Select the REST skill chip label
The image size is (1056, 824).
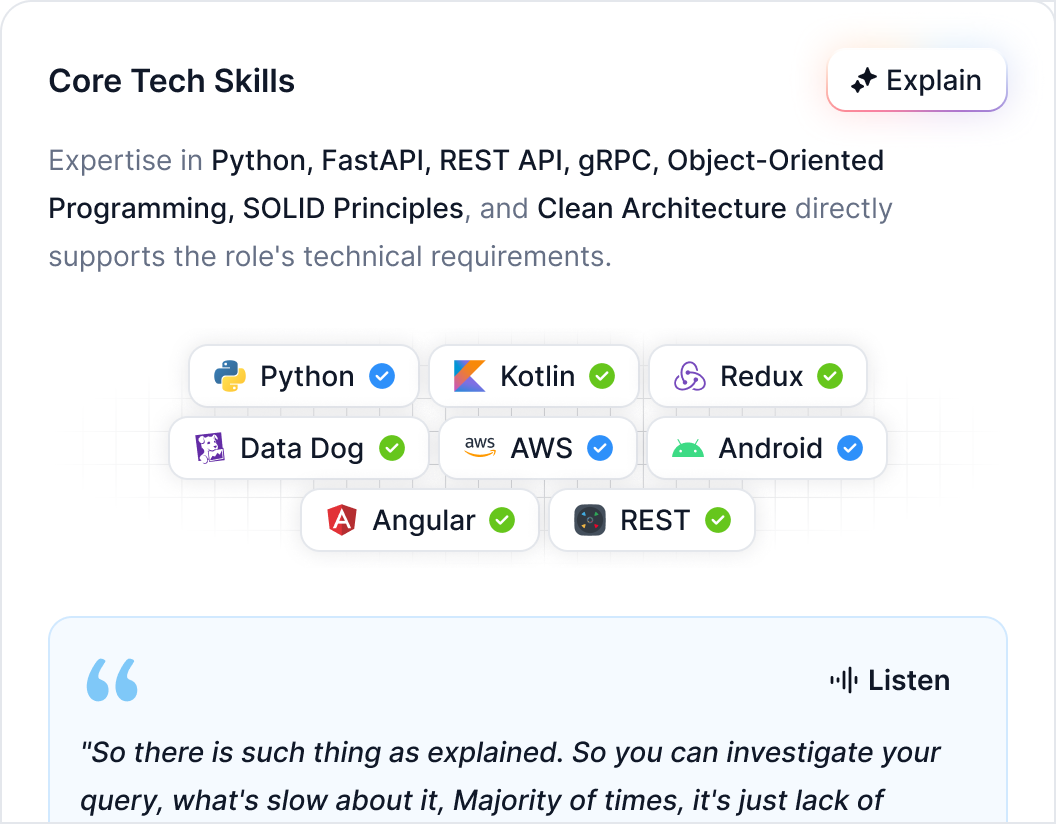click(x=655, y=520)
